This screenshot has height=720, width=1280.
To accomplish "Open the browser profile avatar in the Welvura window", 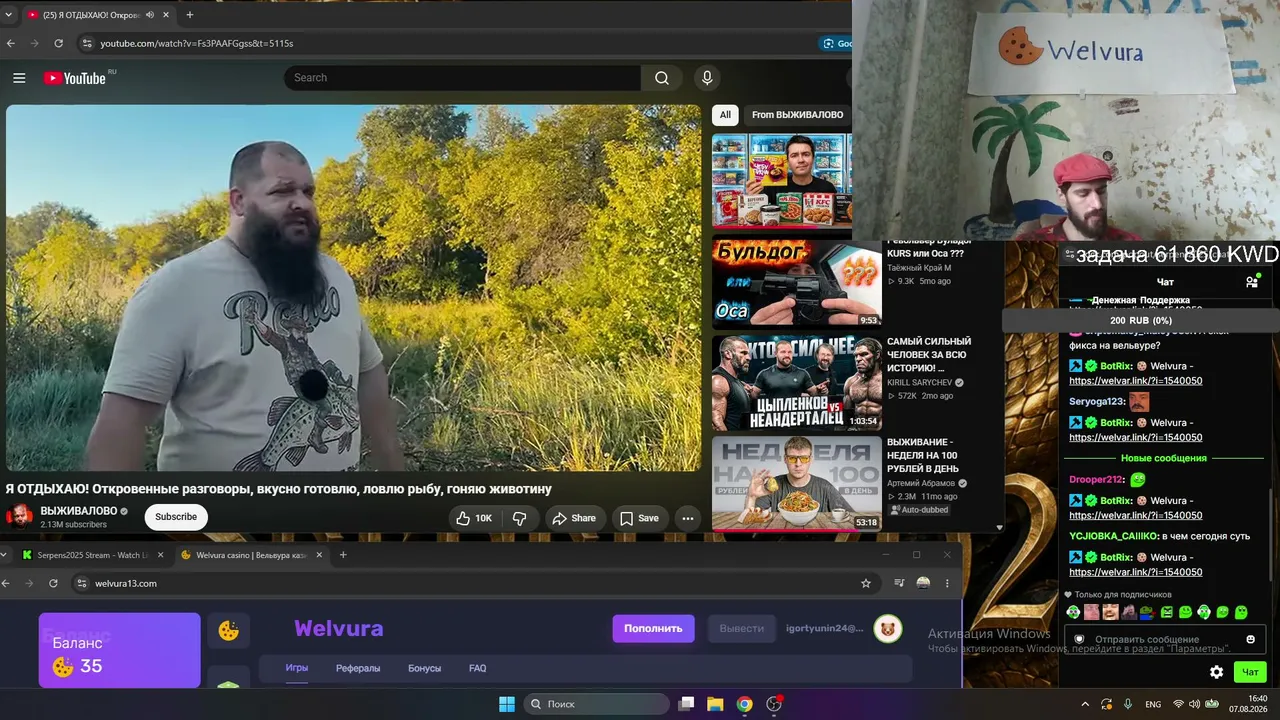I will 923,583.
